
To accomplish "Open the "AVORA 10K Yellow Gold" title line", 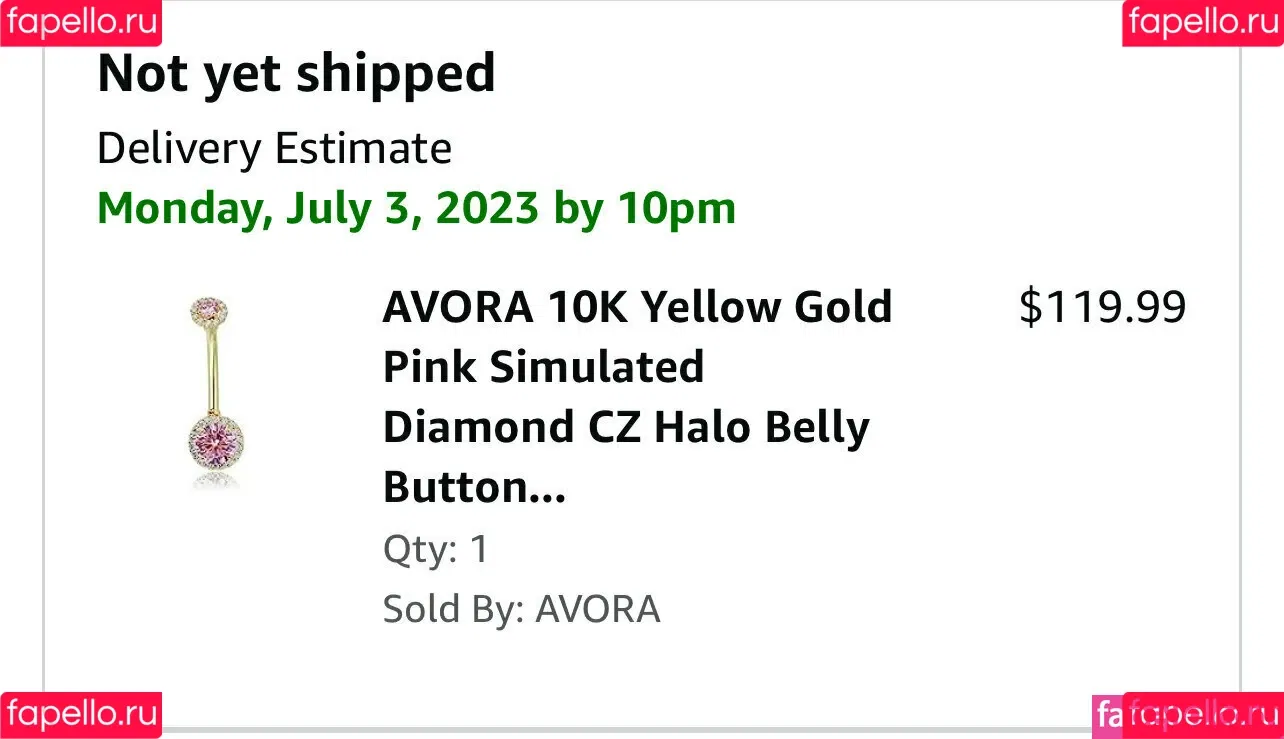I will pos(637,307).
